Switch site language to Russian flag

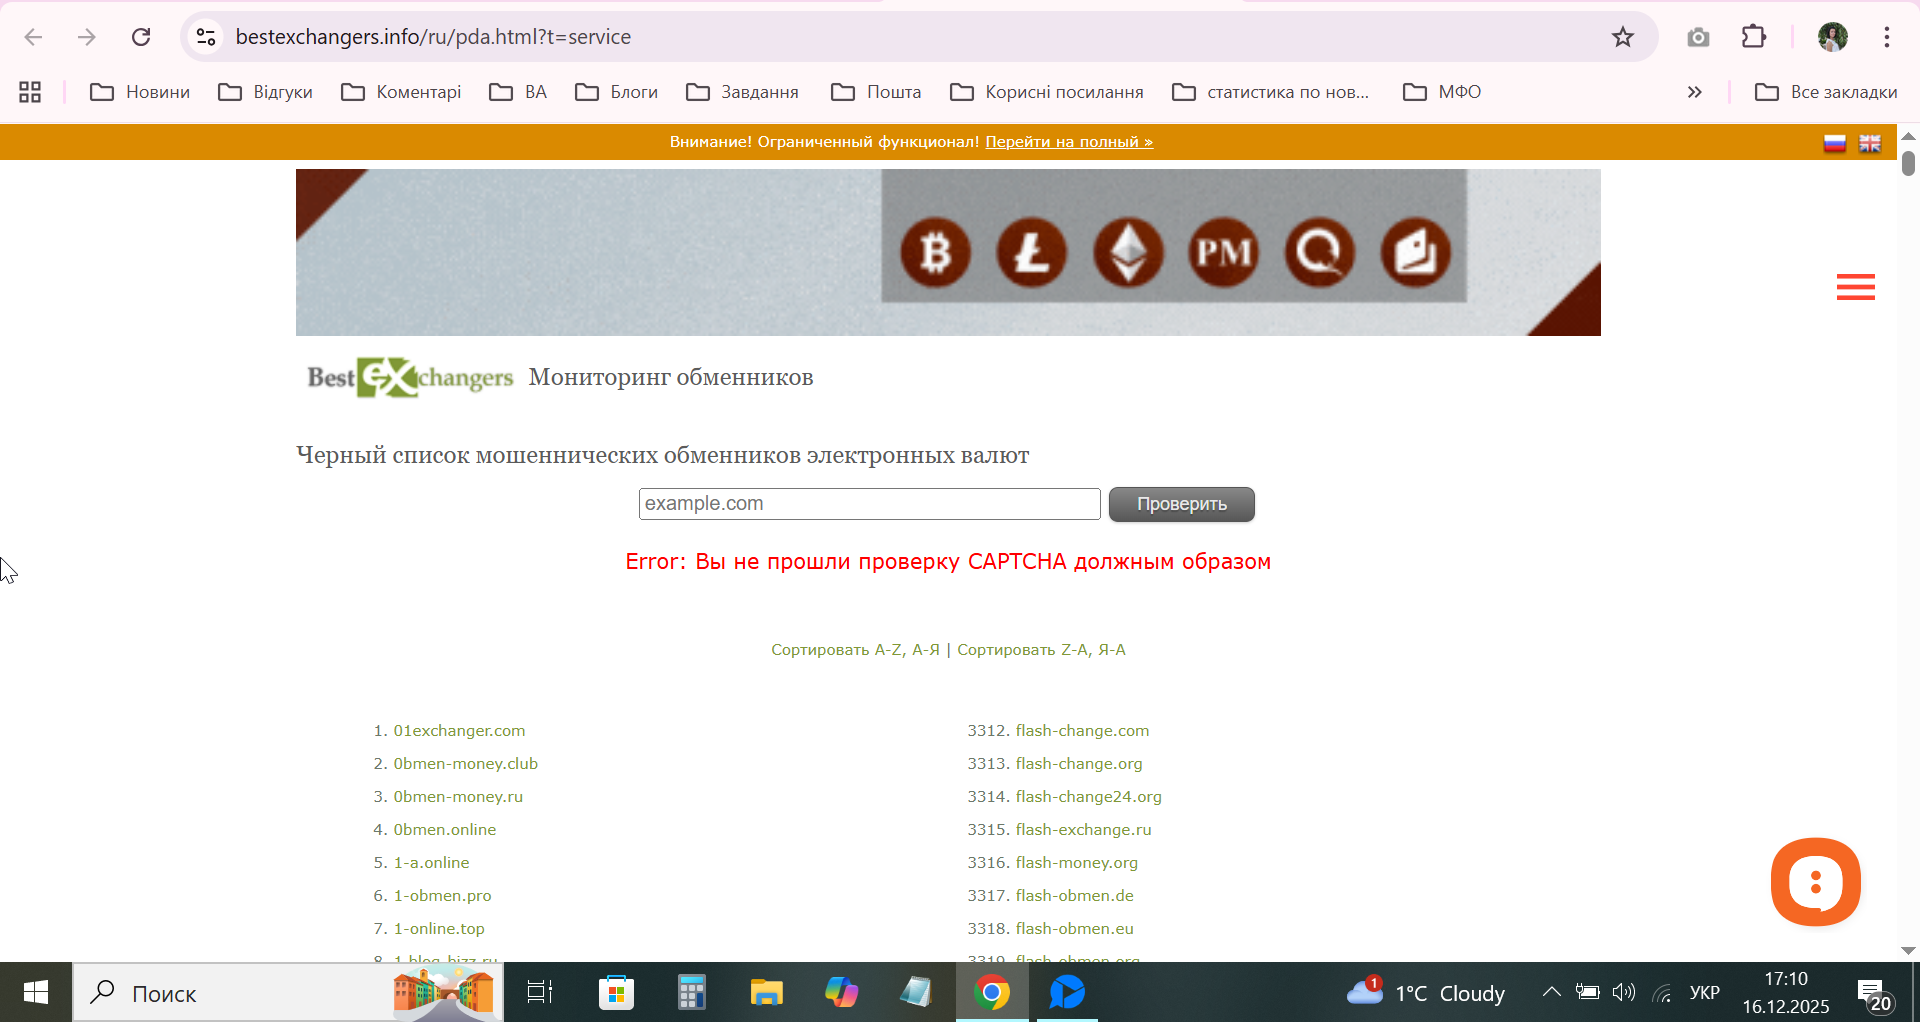[x=1835, y=143]
